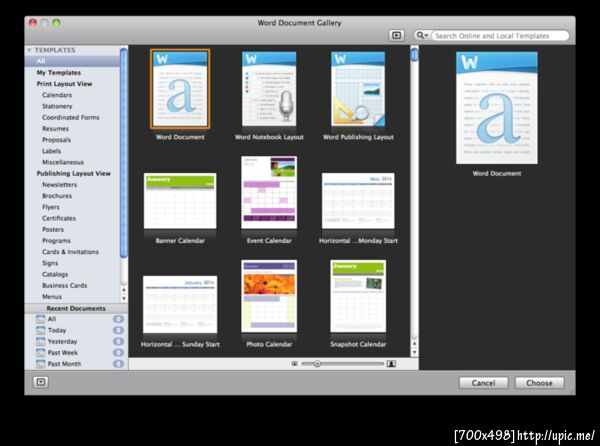
Task: Click the gallery scroll down arrow
Action: pos(414,352)
